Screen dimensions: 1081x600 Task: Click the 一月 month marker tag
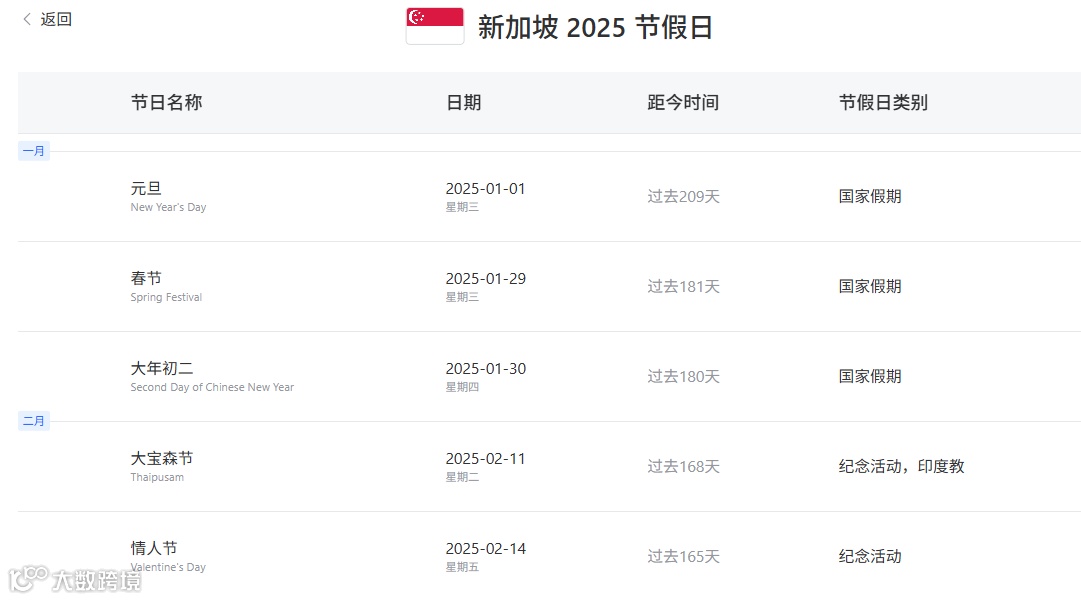click(x=34, y=151)
